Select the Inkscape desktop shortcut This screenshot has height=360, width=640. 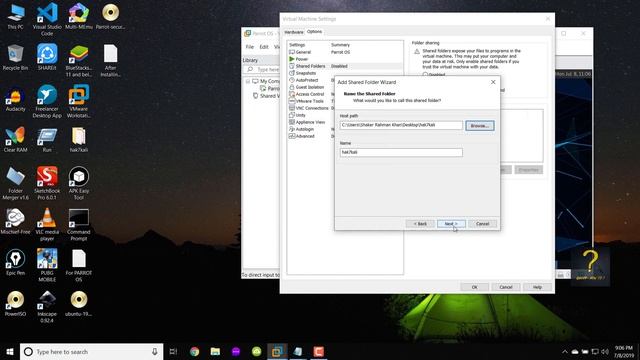47,307
